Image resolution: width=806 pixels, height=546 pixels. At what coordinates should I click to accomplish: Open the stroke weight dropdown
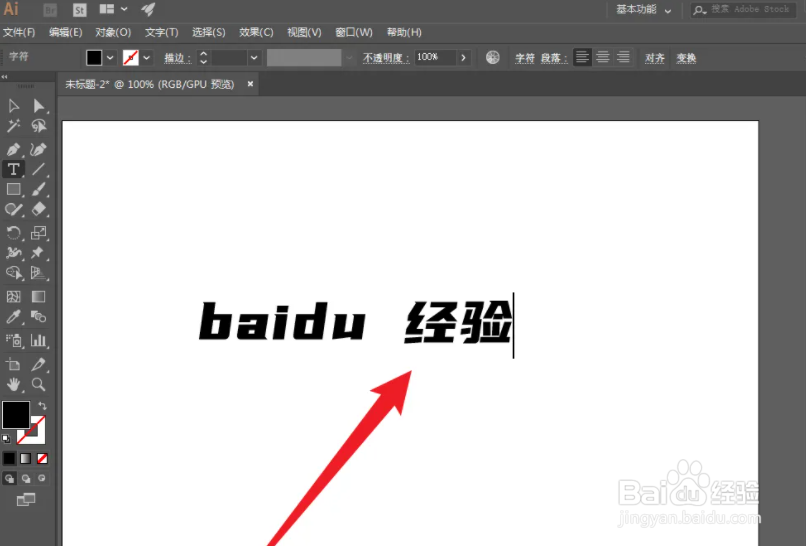(x=254, y=58)
